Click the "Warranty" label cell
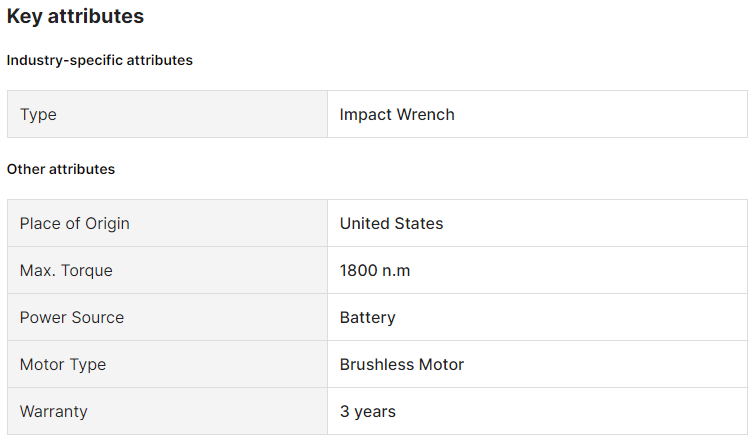Viewport: 756px width, 443px height. pyautogui.click(x=54, y=412)
